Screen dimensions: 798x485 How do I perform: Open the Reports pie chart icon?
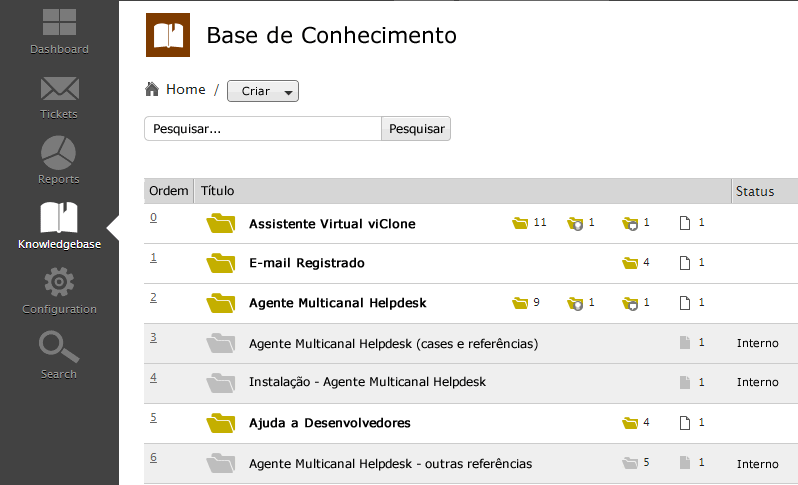[x=59, y=153]
